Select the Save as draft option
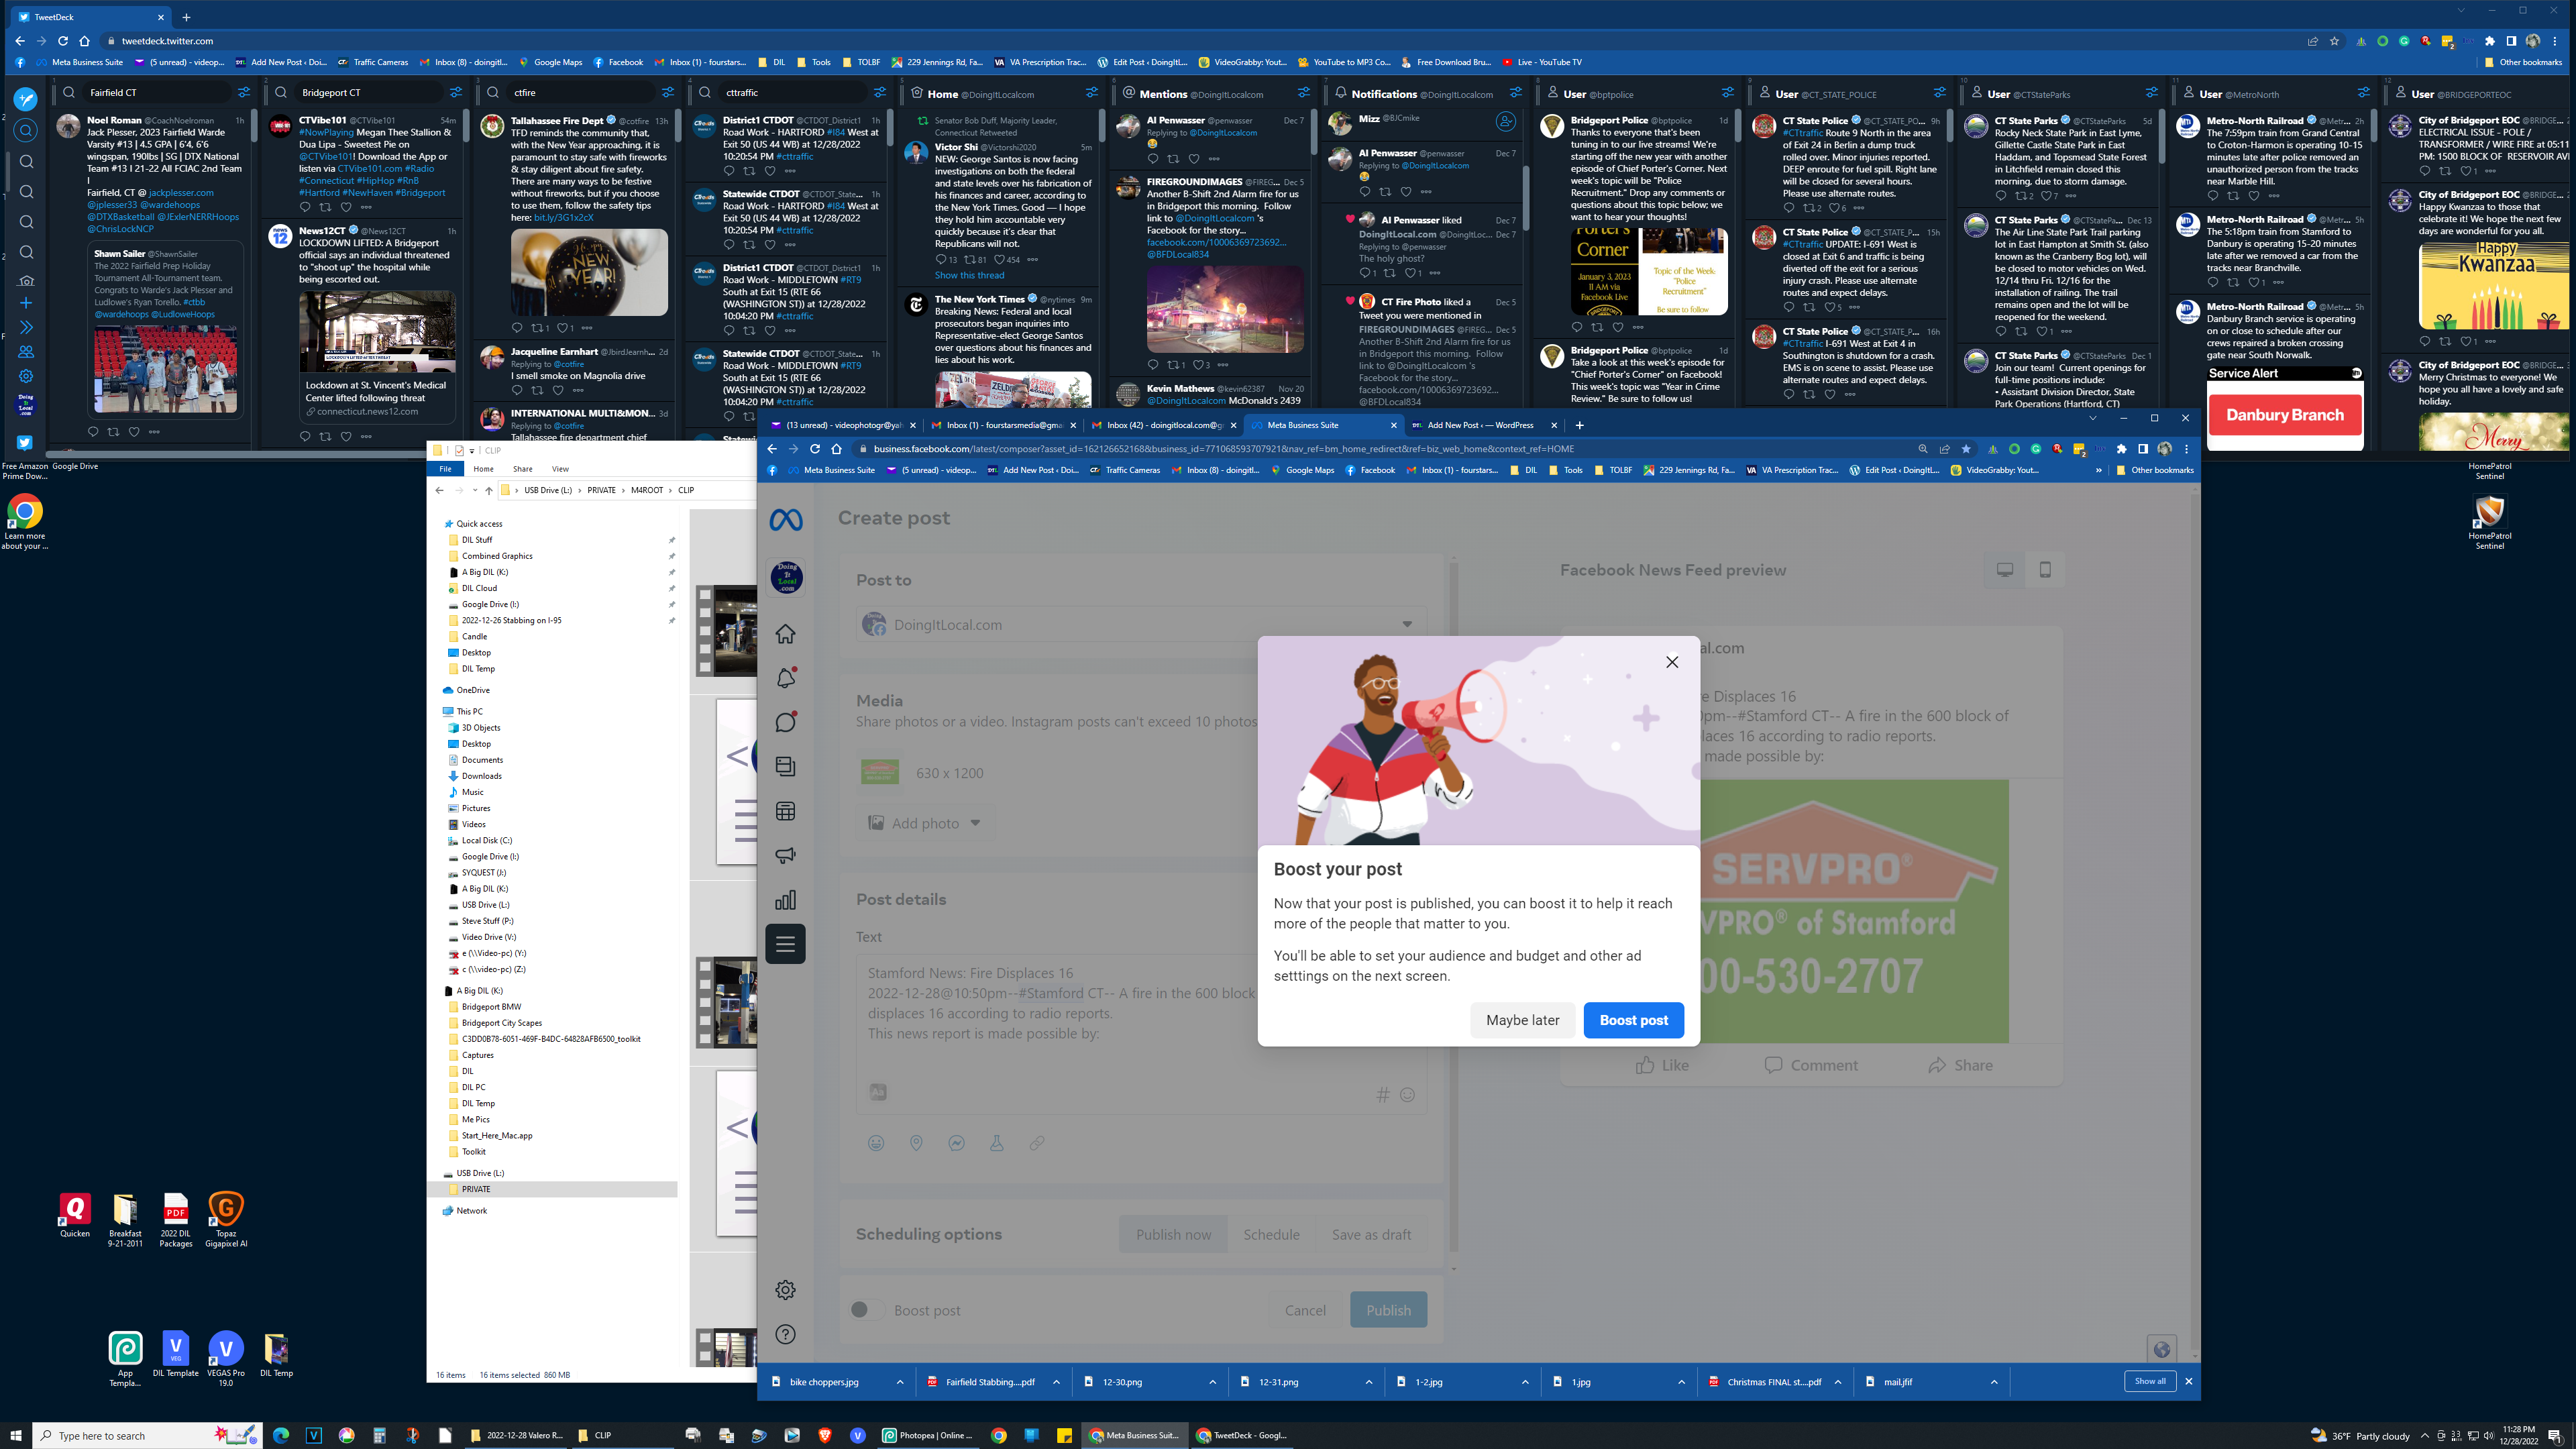This screenshot has width=2576, height=1449. point(1371,1235)
